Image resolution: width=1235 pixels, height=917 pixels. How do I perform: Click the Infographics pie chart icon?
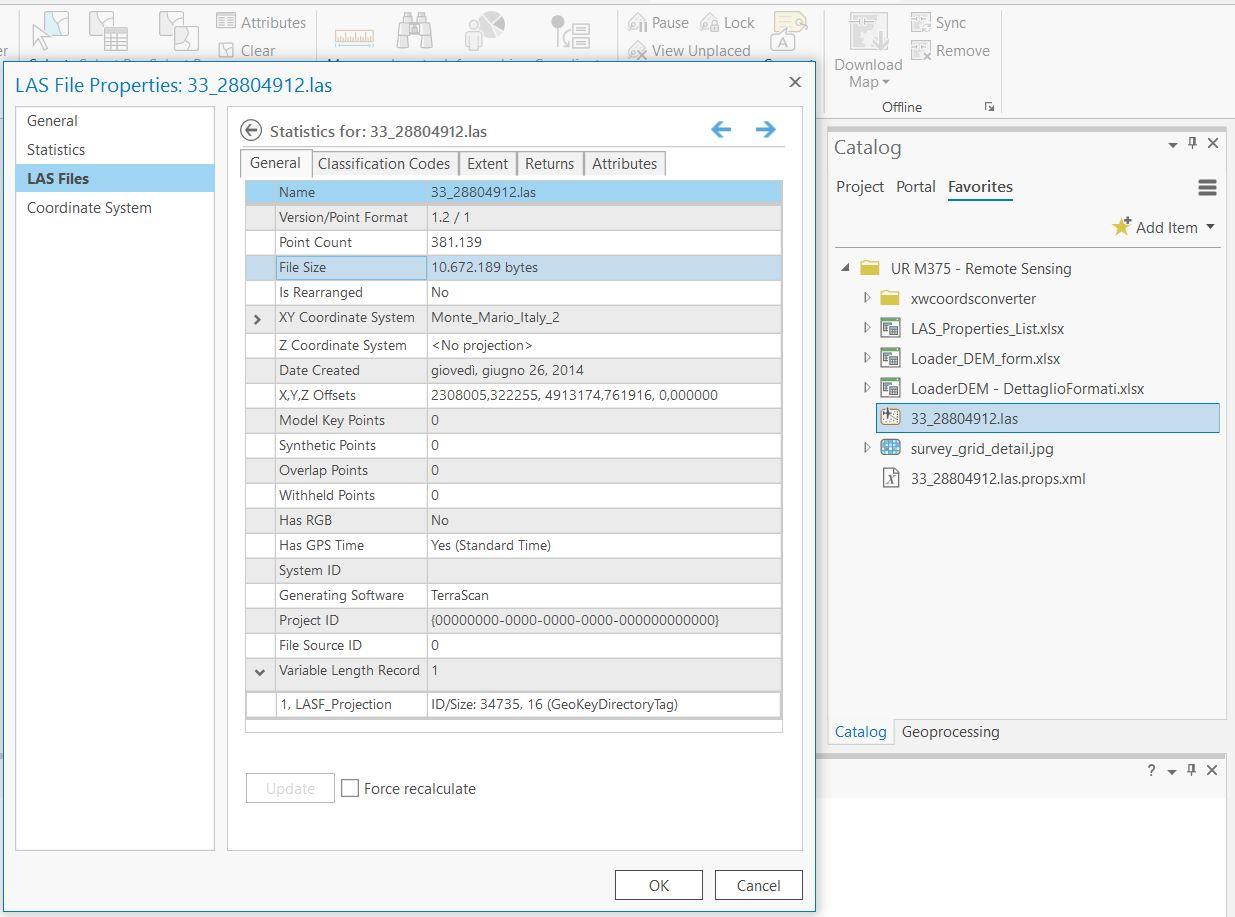click(483, 30)
